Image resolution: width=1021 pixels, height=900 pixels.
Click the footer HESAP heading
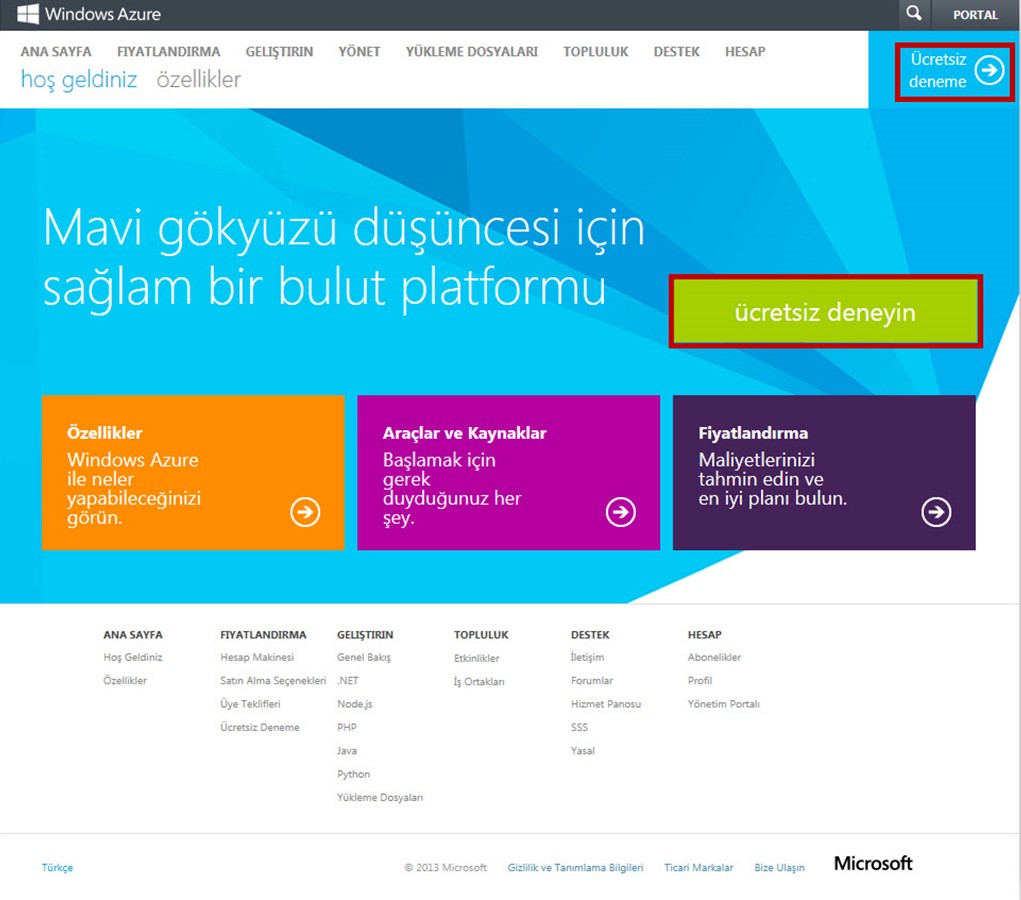(x=705, y=634)
